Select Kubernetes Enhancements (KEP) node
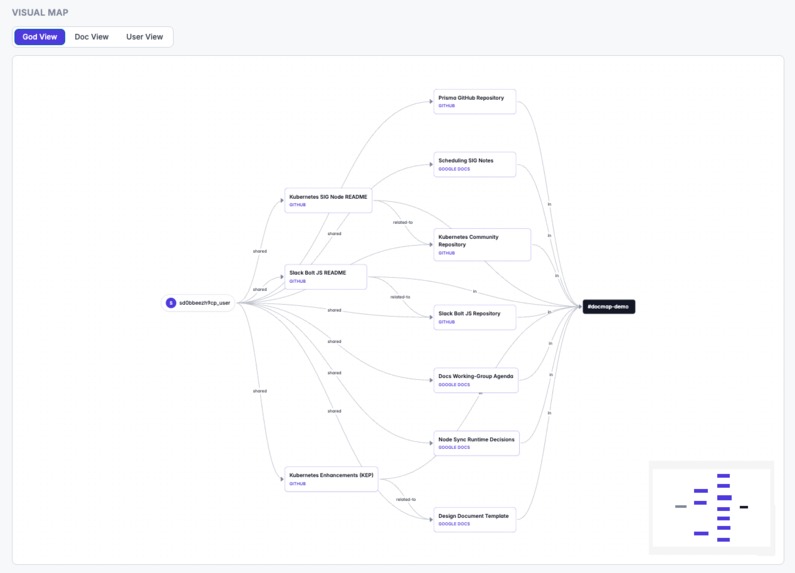This screenshot has height=573, width=795. tap(331, 479)
